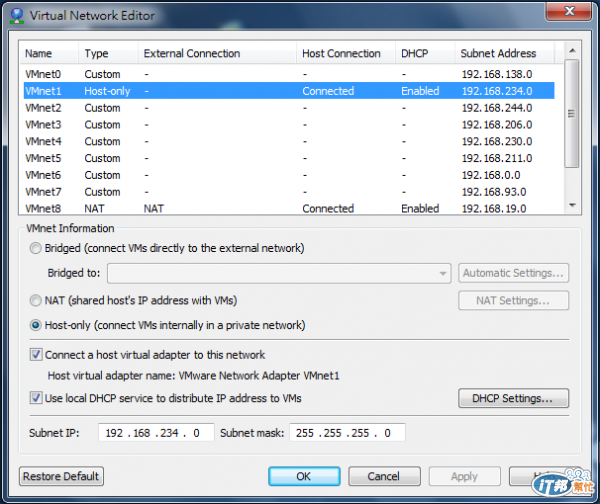Click the network list scrollbar thumb
Viewport: 600px width, 504px height.
572,114
